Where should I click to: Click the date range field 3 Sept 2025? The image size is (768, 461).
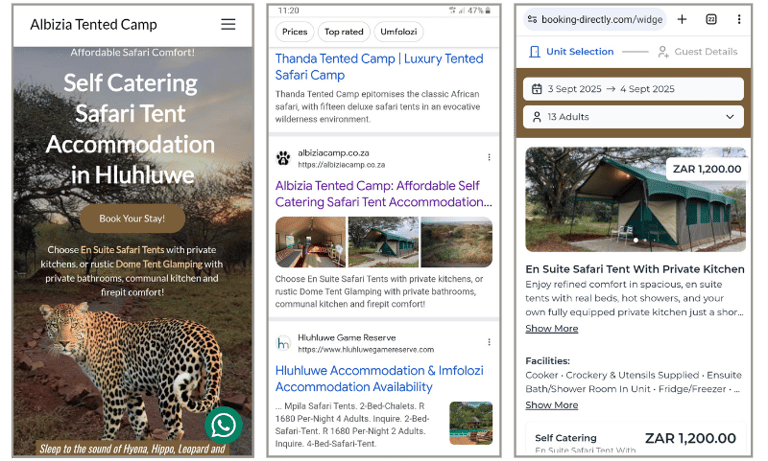pyautogui.click(x=633, y=89)
